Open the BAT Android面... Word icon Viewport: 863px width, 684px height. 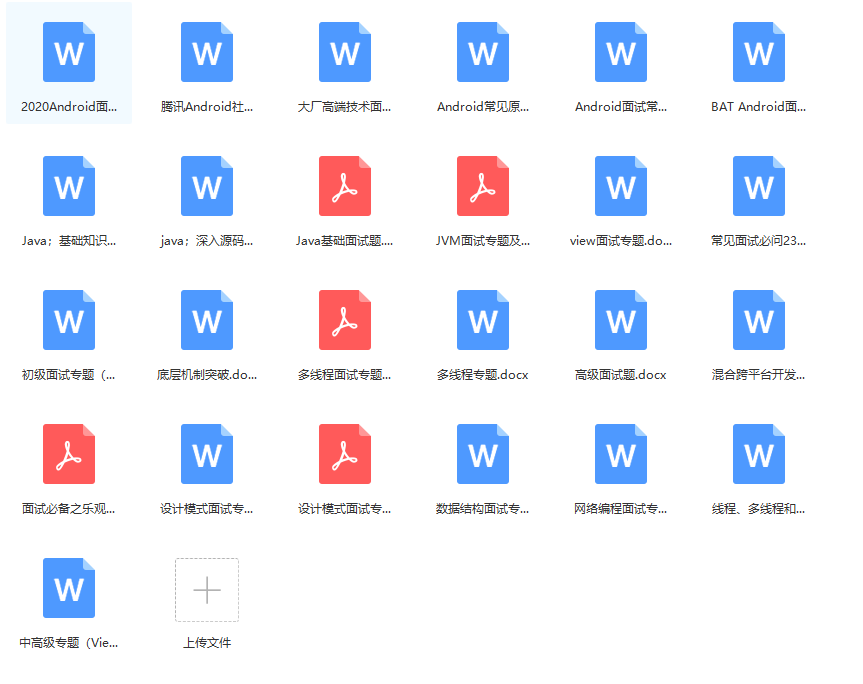click(759, 52)
